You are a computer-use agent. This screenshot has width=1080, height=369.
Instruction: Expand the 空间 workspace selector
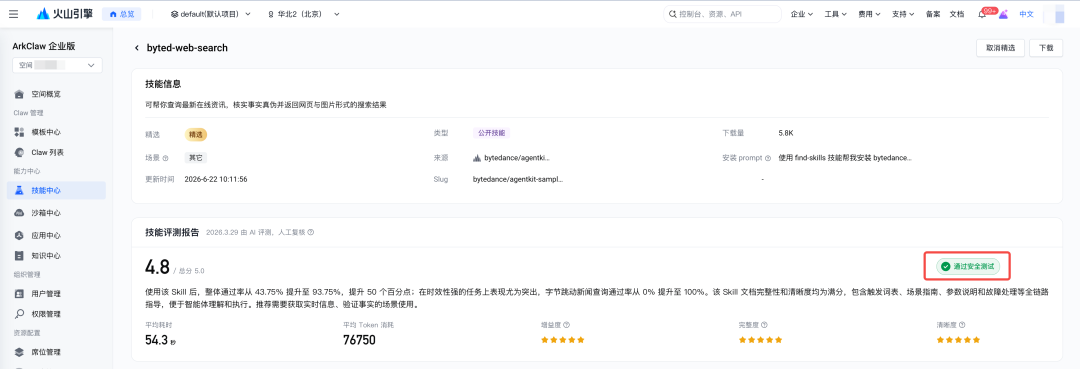pos(57,65)
